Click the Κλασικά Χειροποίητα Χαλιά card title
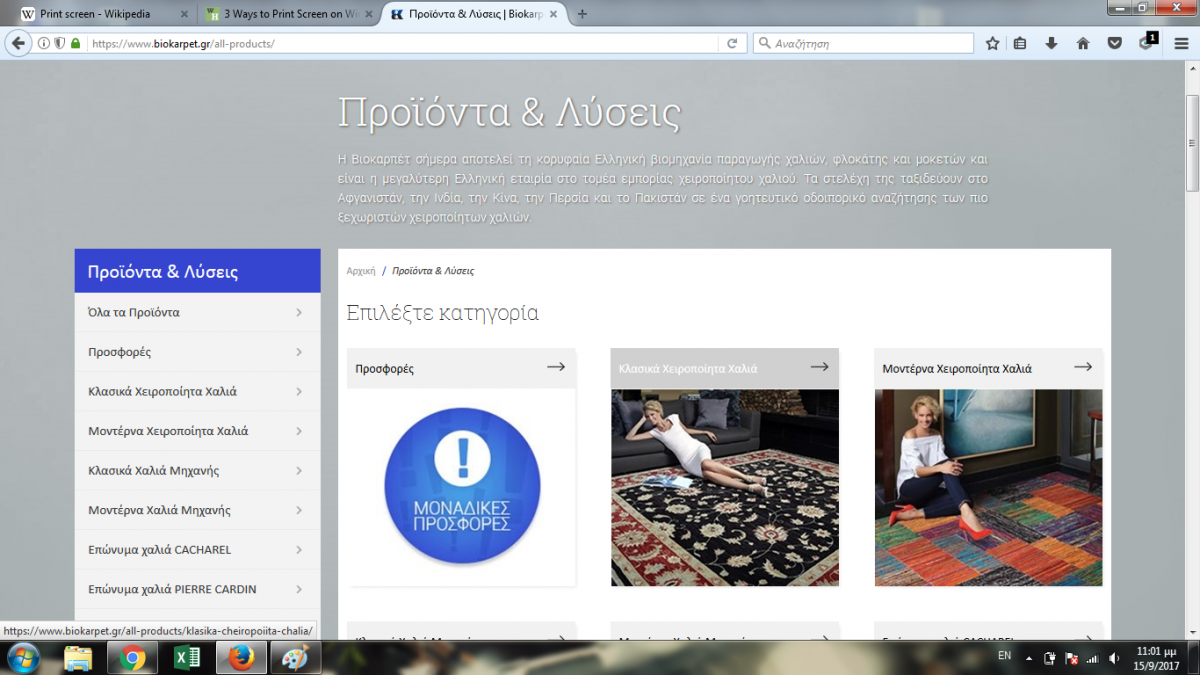1200x675 pixels. 688,369
